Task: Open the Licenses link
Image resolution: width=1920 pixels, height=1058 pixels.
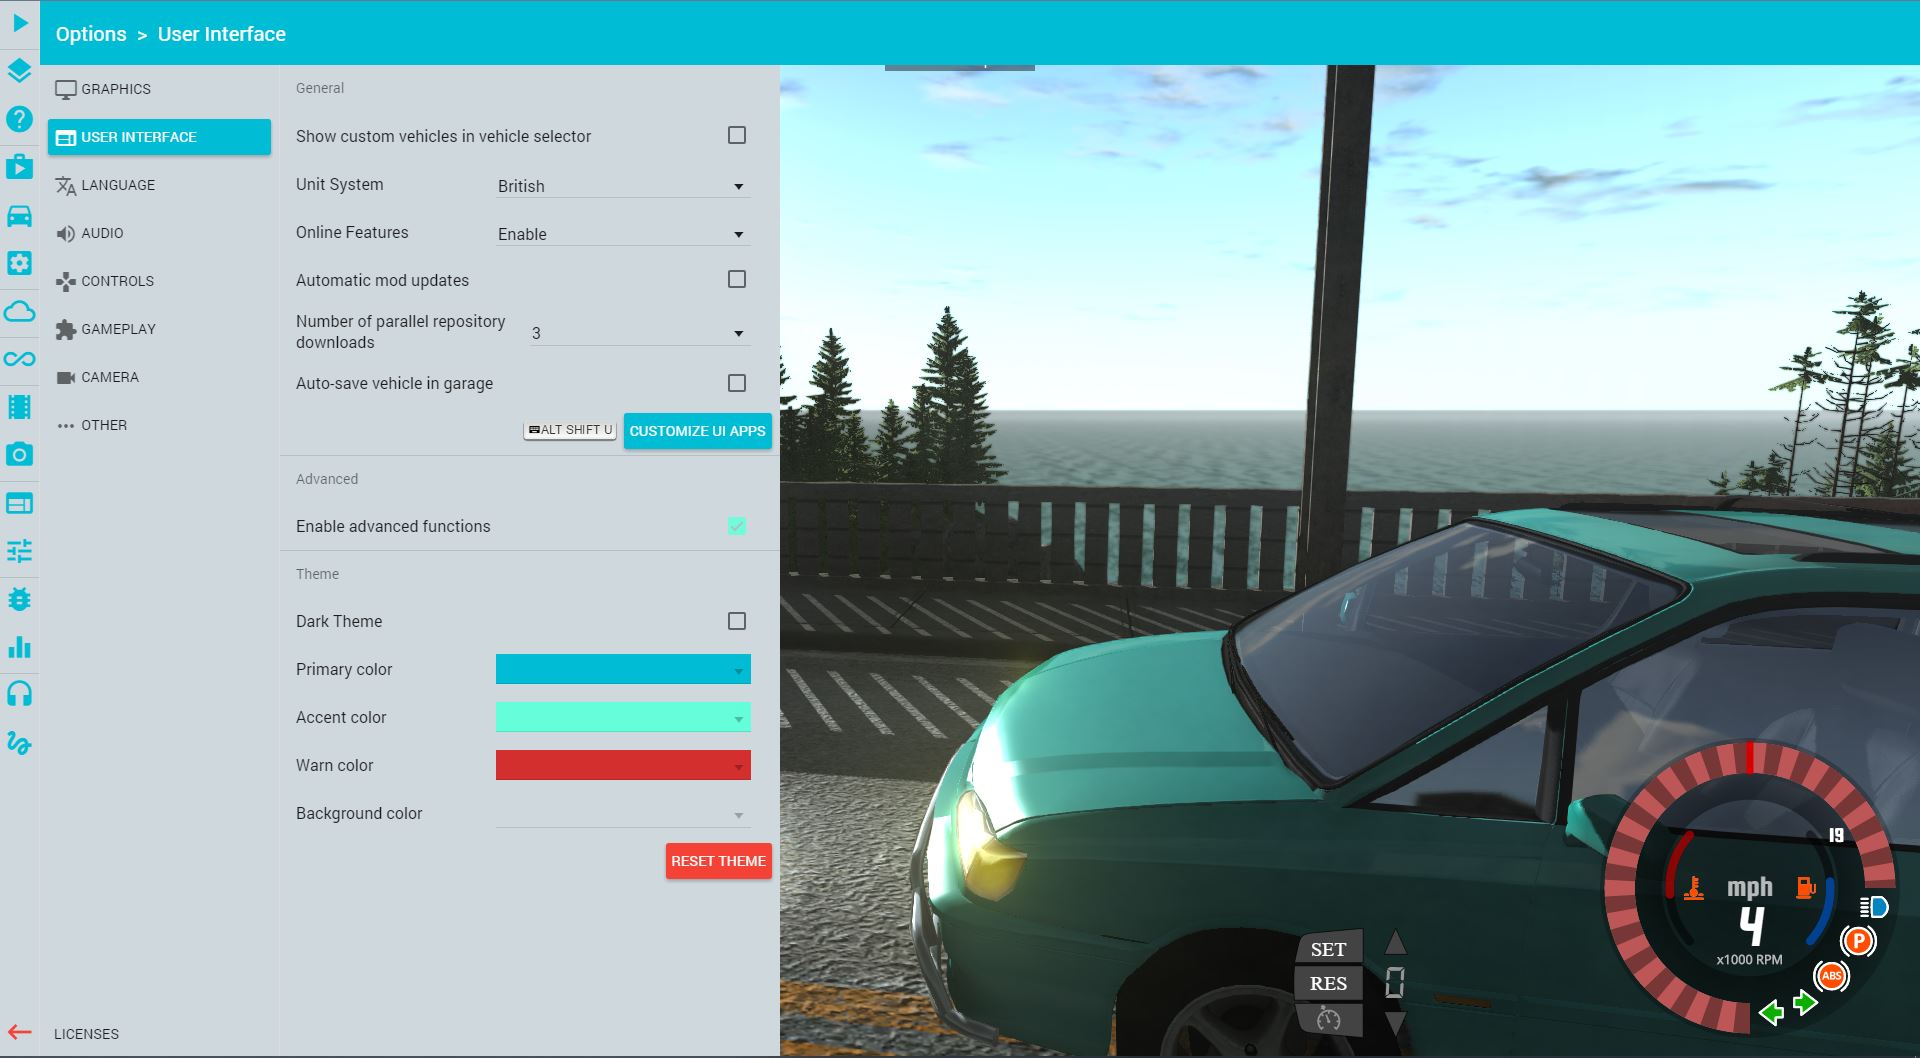Action: click(x=86, y=1034)
